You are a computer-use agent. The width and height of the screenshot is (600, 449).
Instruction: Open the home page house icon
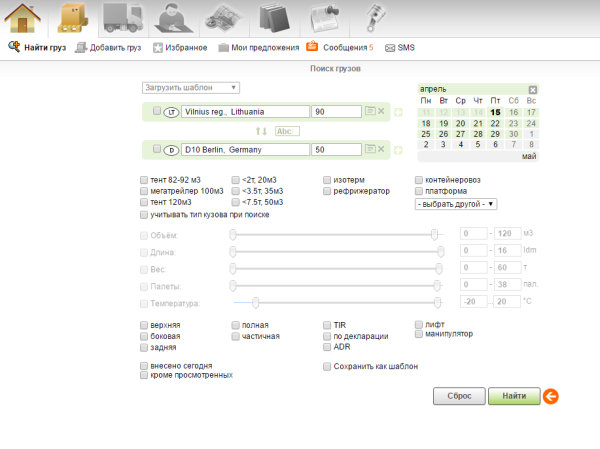(x=25, y=19)
